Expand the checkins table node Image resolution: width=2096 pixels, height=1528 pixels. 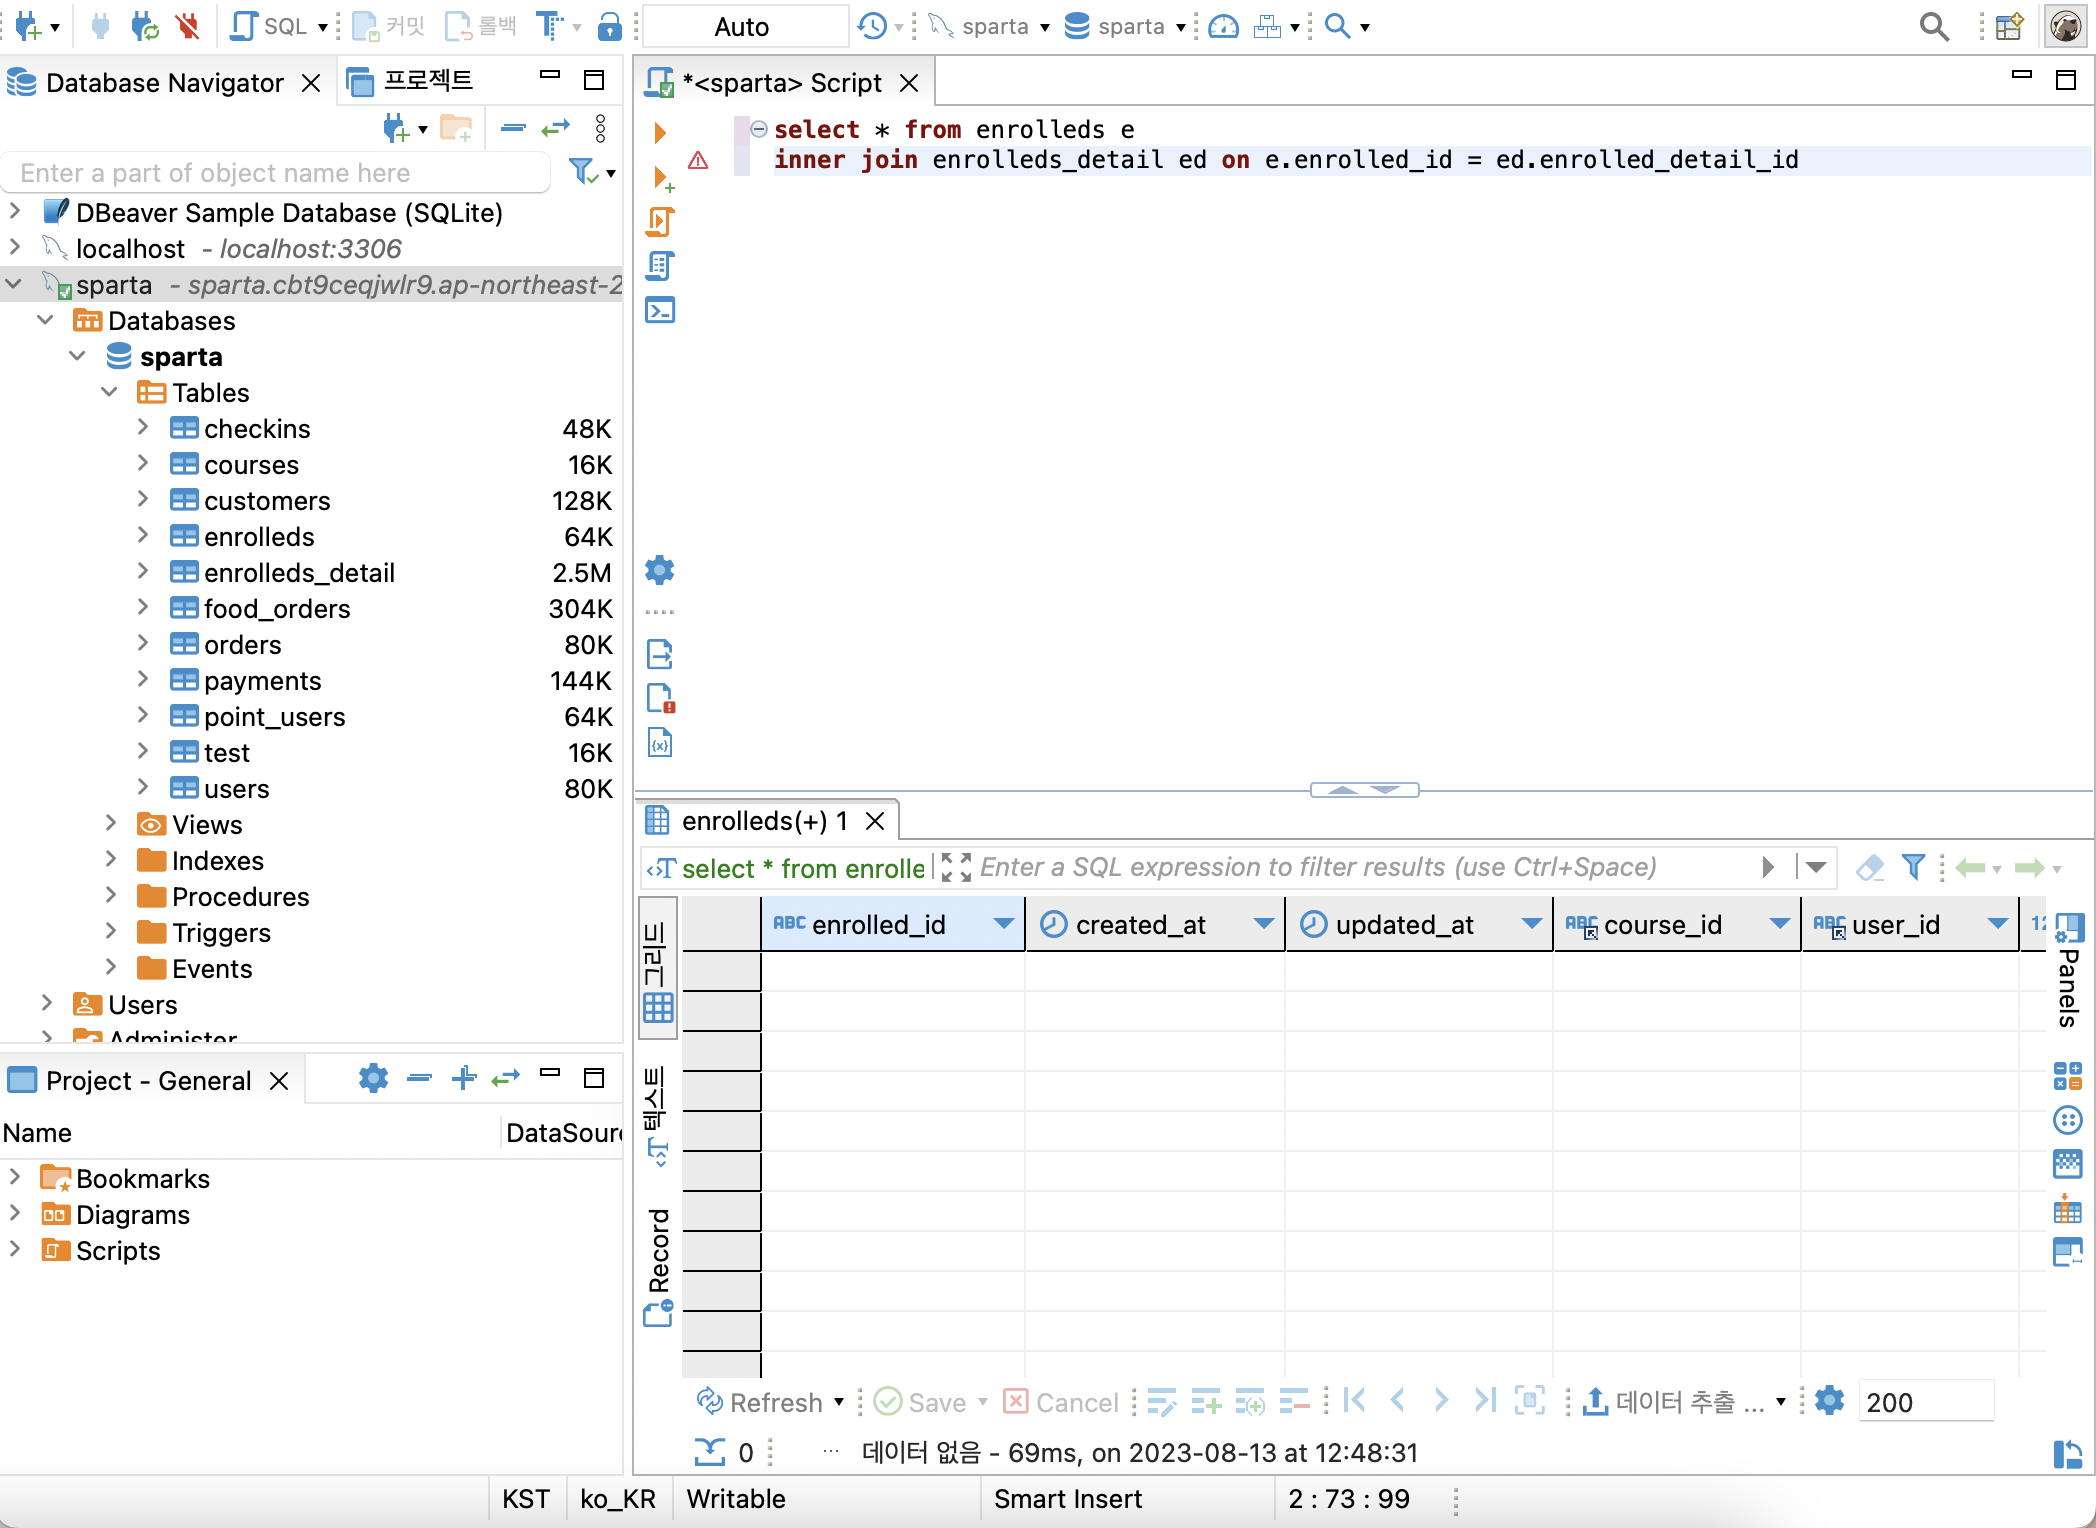click(143, 428)
